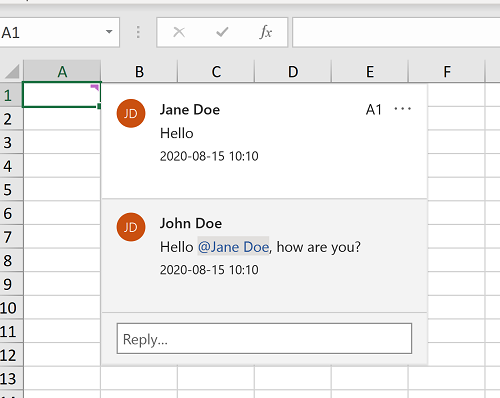
Task: Open the comment thread more actions menu
Action: click(402, 109)
